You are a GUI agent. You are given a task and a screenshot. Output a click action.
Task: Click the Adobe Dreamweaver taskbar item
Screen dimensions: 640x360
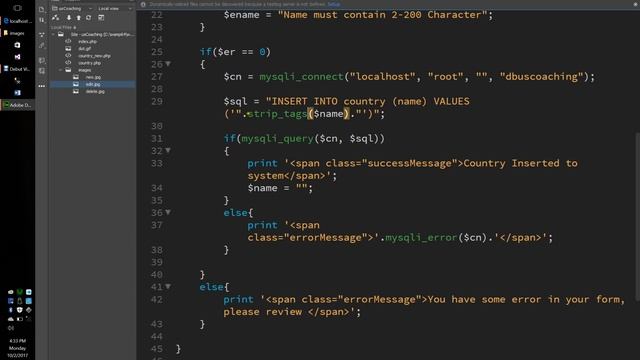pyautogui.click(x=17, y=105)
